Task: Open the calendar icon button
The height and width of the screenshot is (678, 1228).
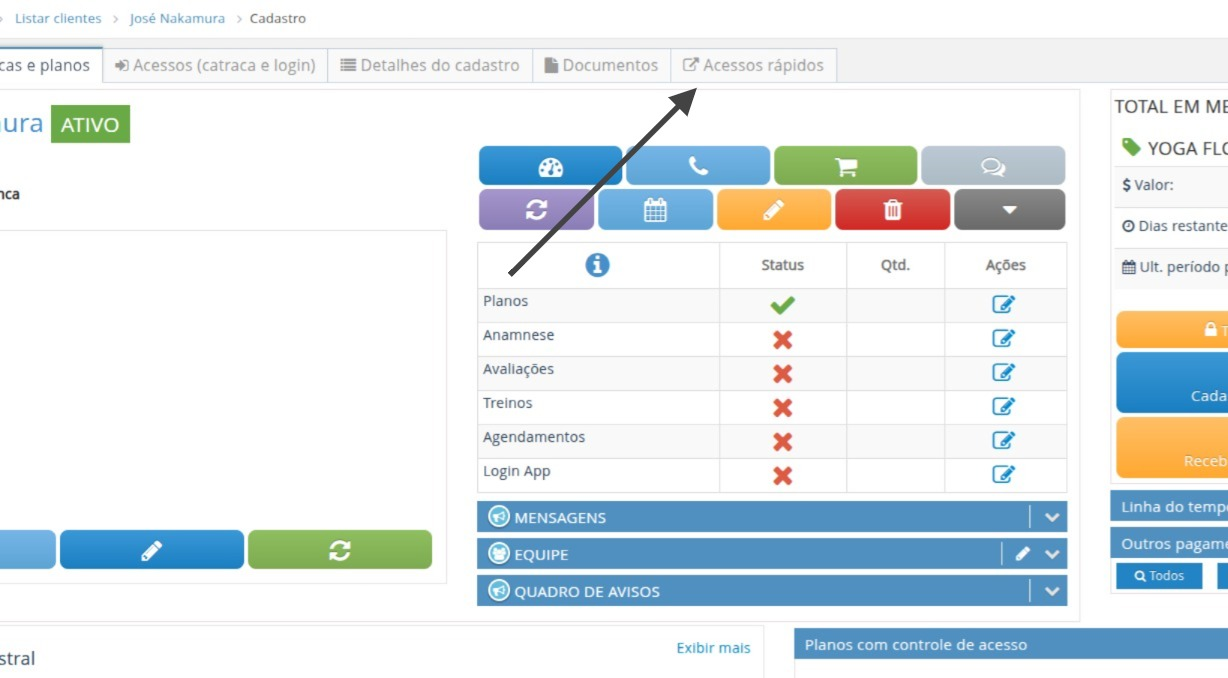Action: click(x=655, y=210)
